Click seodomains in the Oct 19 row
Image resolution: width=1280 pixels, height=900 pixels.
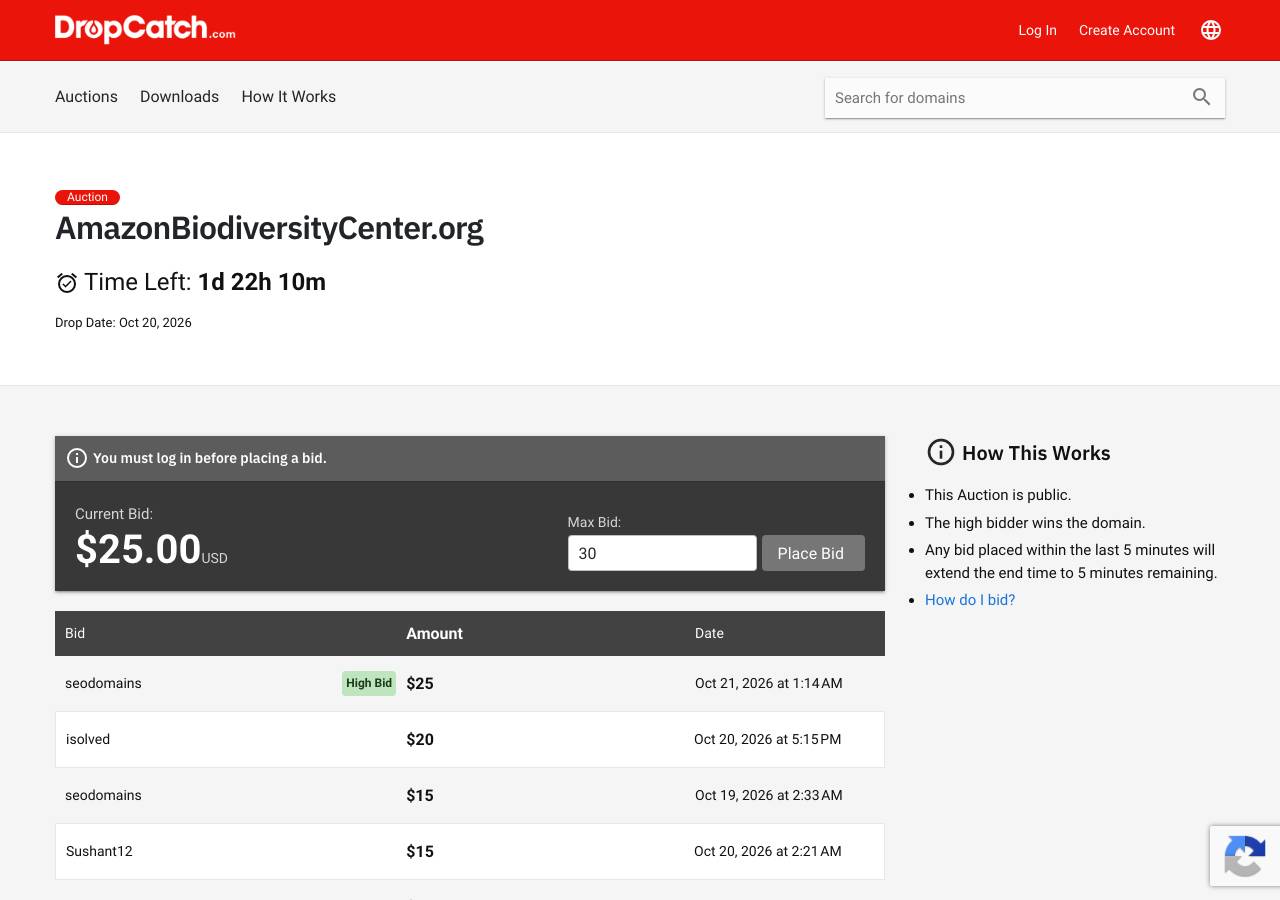click(x=103, y=795)
